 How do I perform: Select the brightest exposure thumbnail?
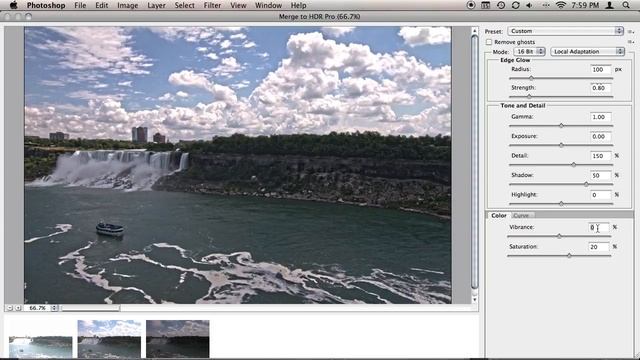point(40,339)
